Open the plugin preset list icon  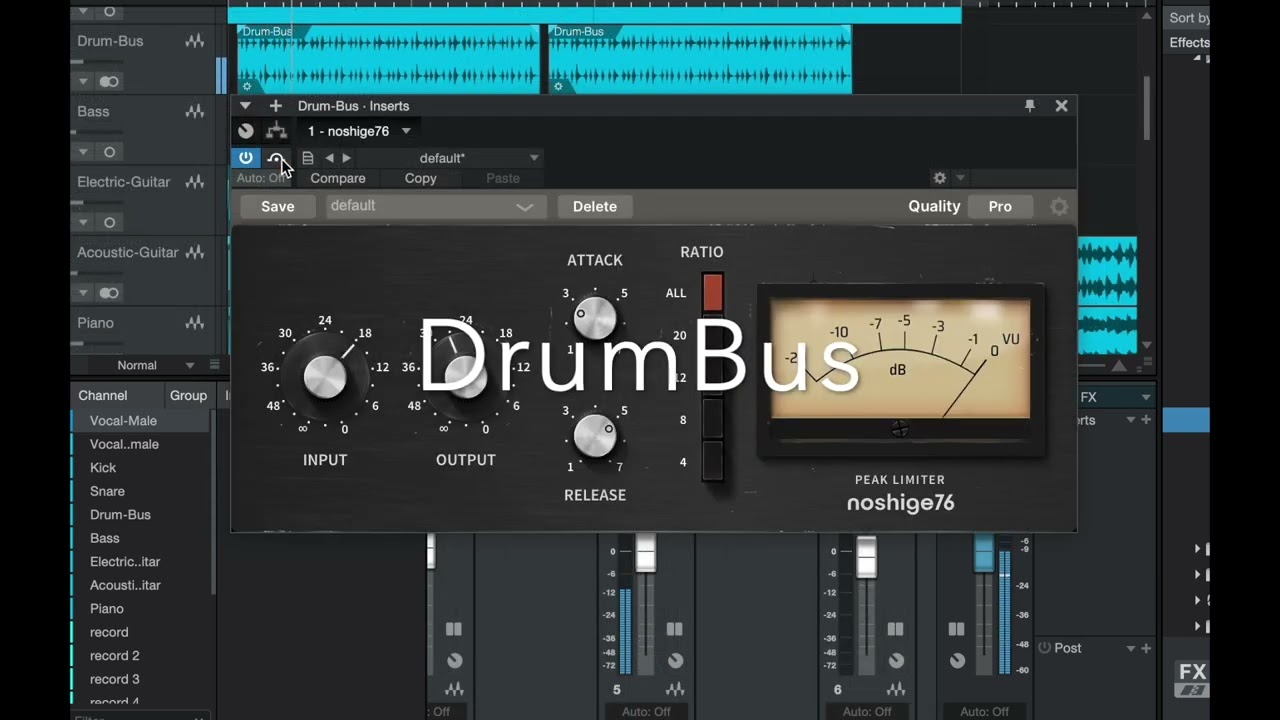[308, 158]
